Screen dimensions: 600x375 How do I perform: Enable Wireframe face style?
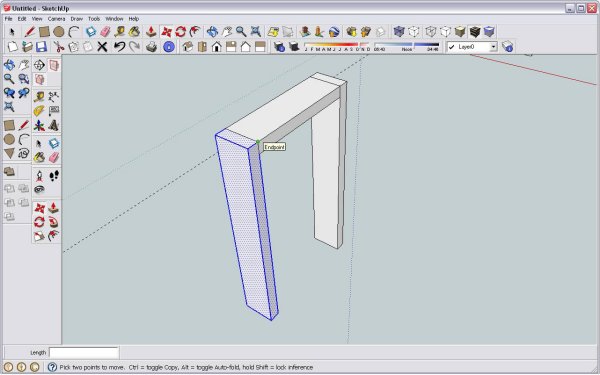(x=431, y=32)
